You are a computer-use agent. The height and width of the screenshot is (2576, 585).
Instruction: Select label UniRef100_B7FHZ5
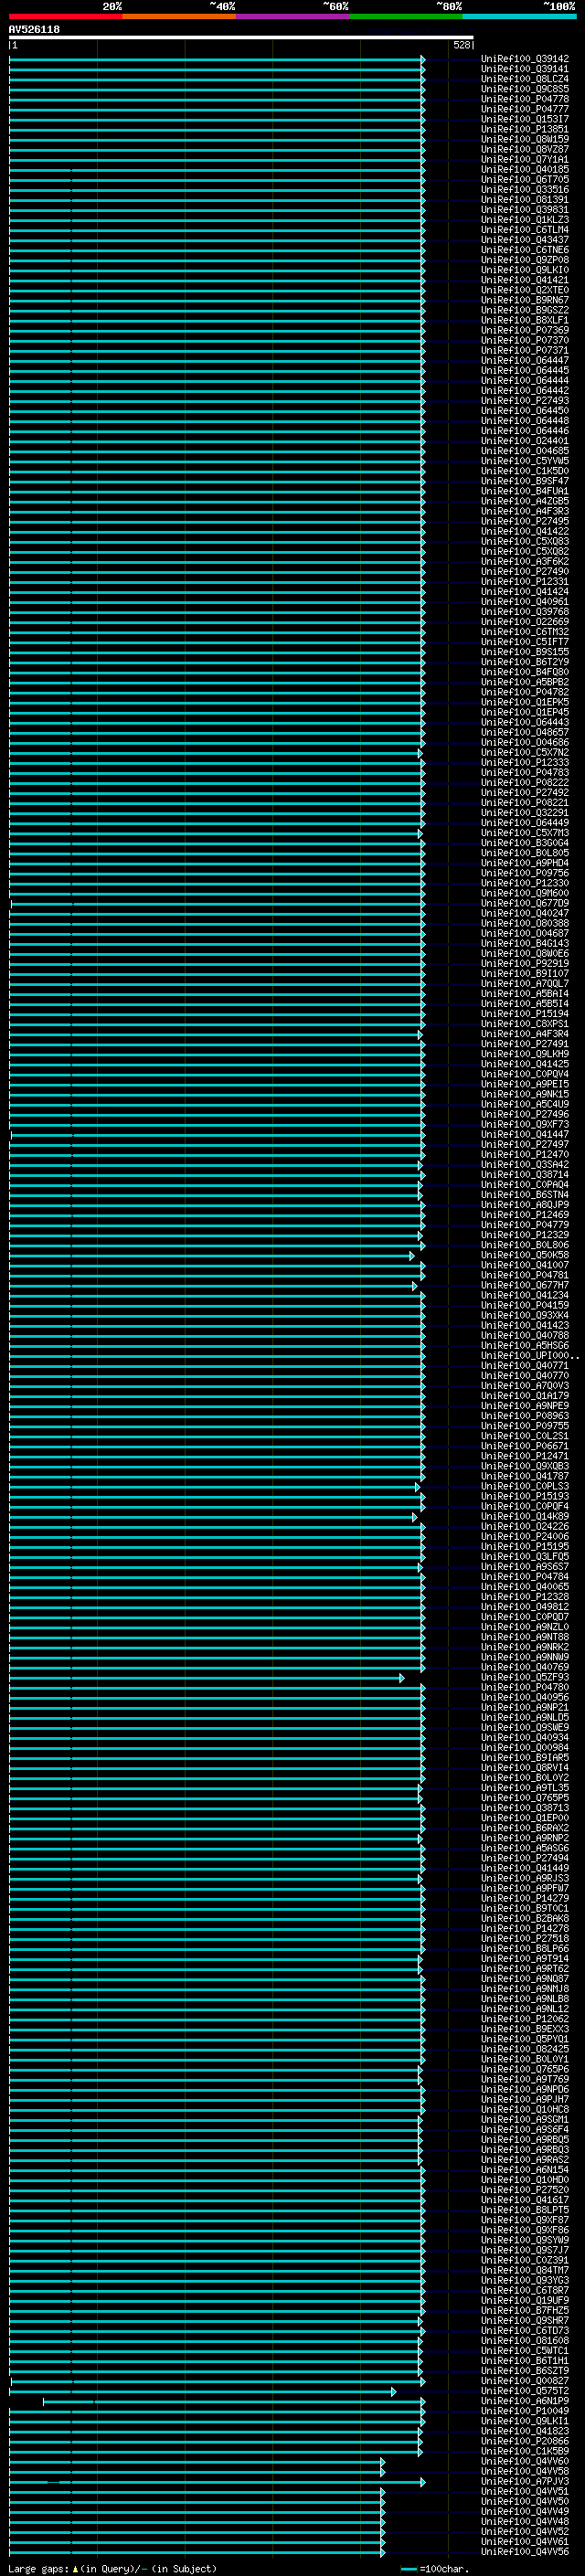point(525,2310)
